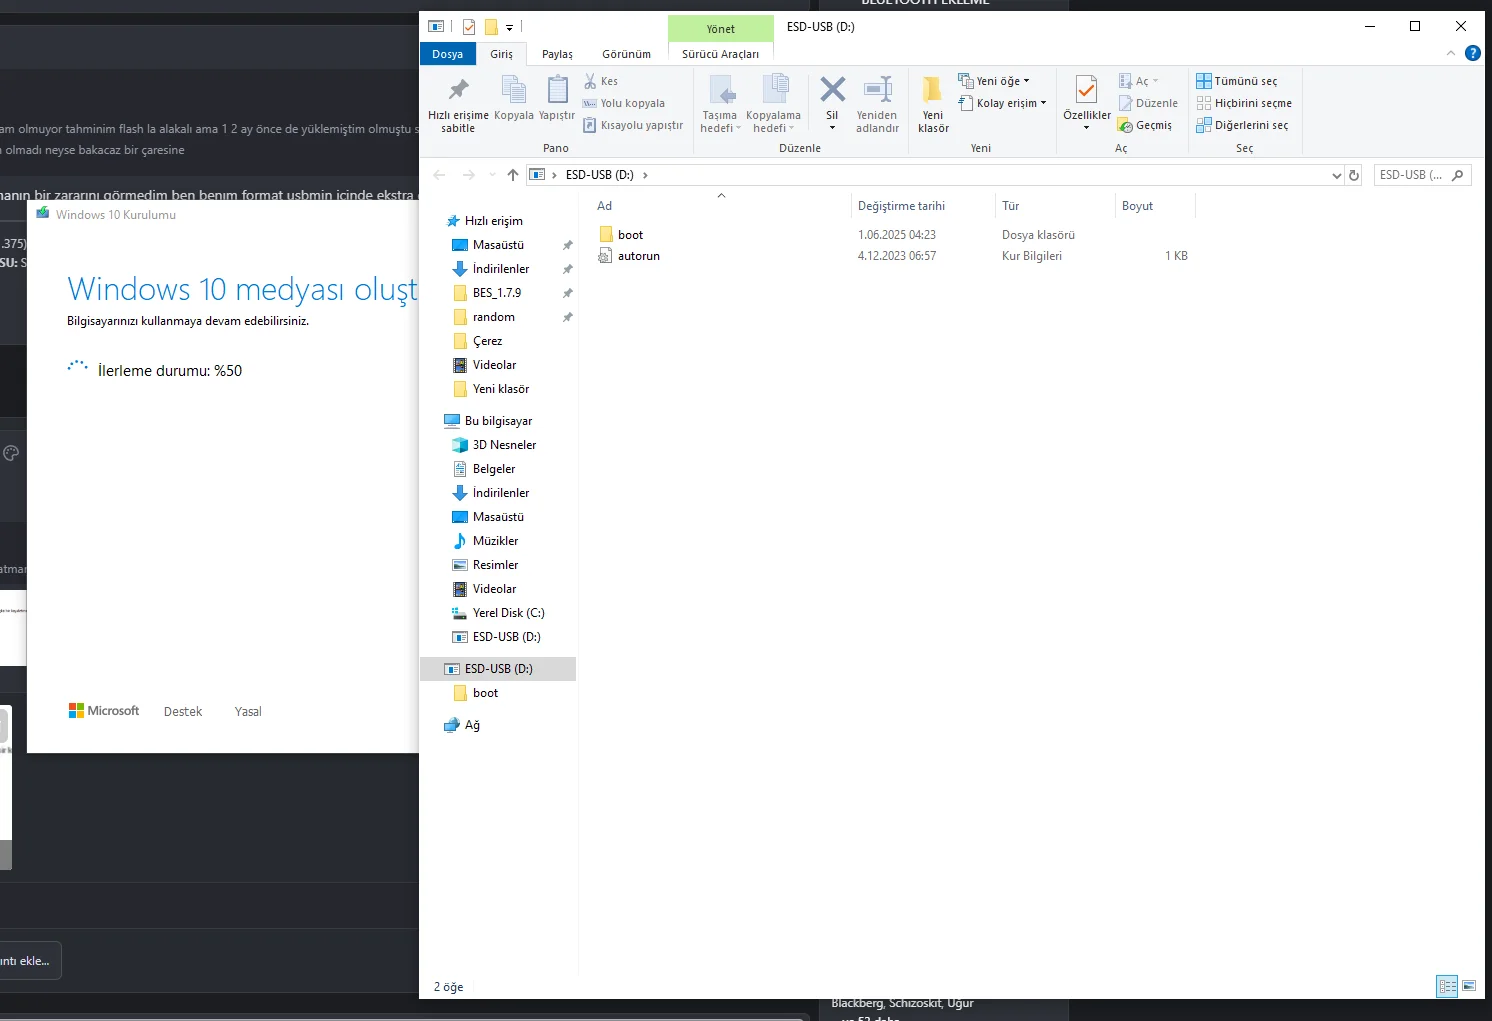This screenshot has width=1492, height=1021.
Task: Open recent locations dropdown arrow
Action: (x=492, y=175)
